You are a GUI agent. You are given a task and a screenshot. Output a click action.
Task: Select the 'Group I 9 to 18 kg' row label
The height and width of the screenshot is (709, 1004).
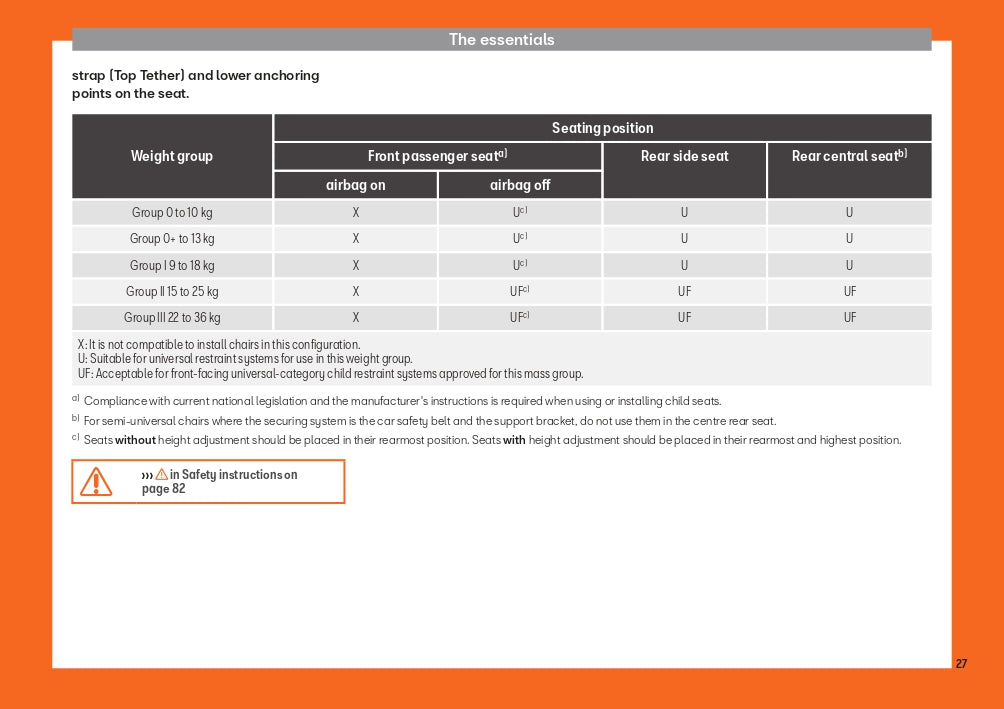(172, 265)
